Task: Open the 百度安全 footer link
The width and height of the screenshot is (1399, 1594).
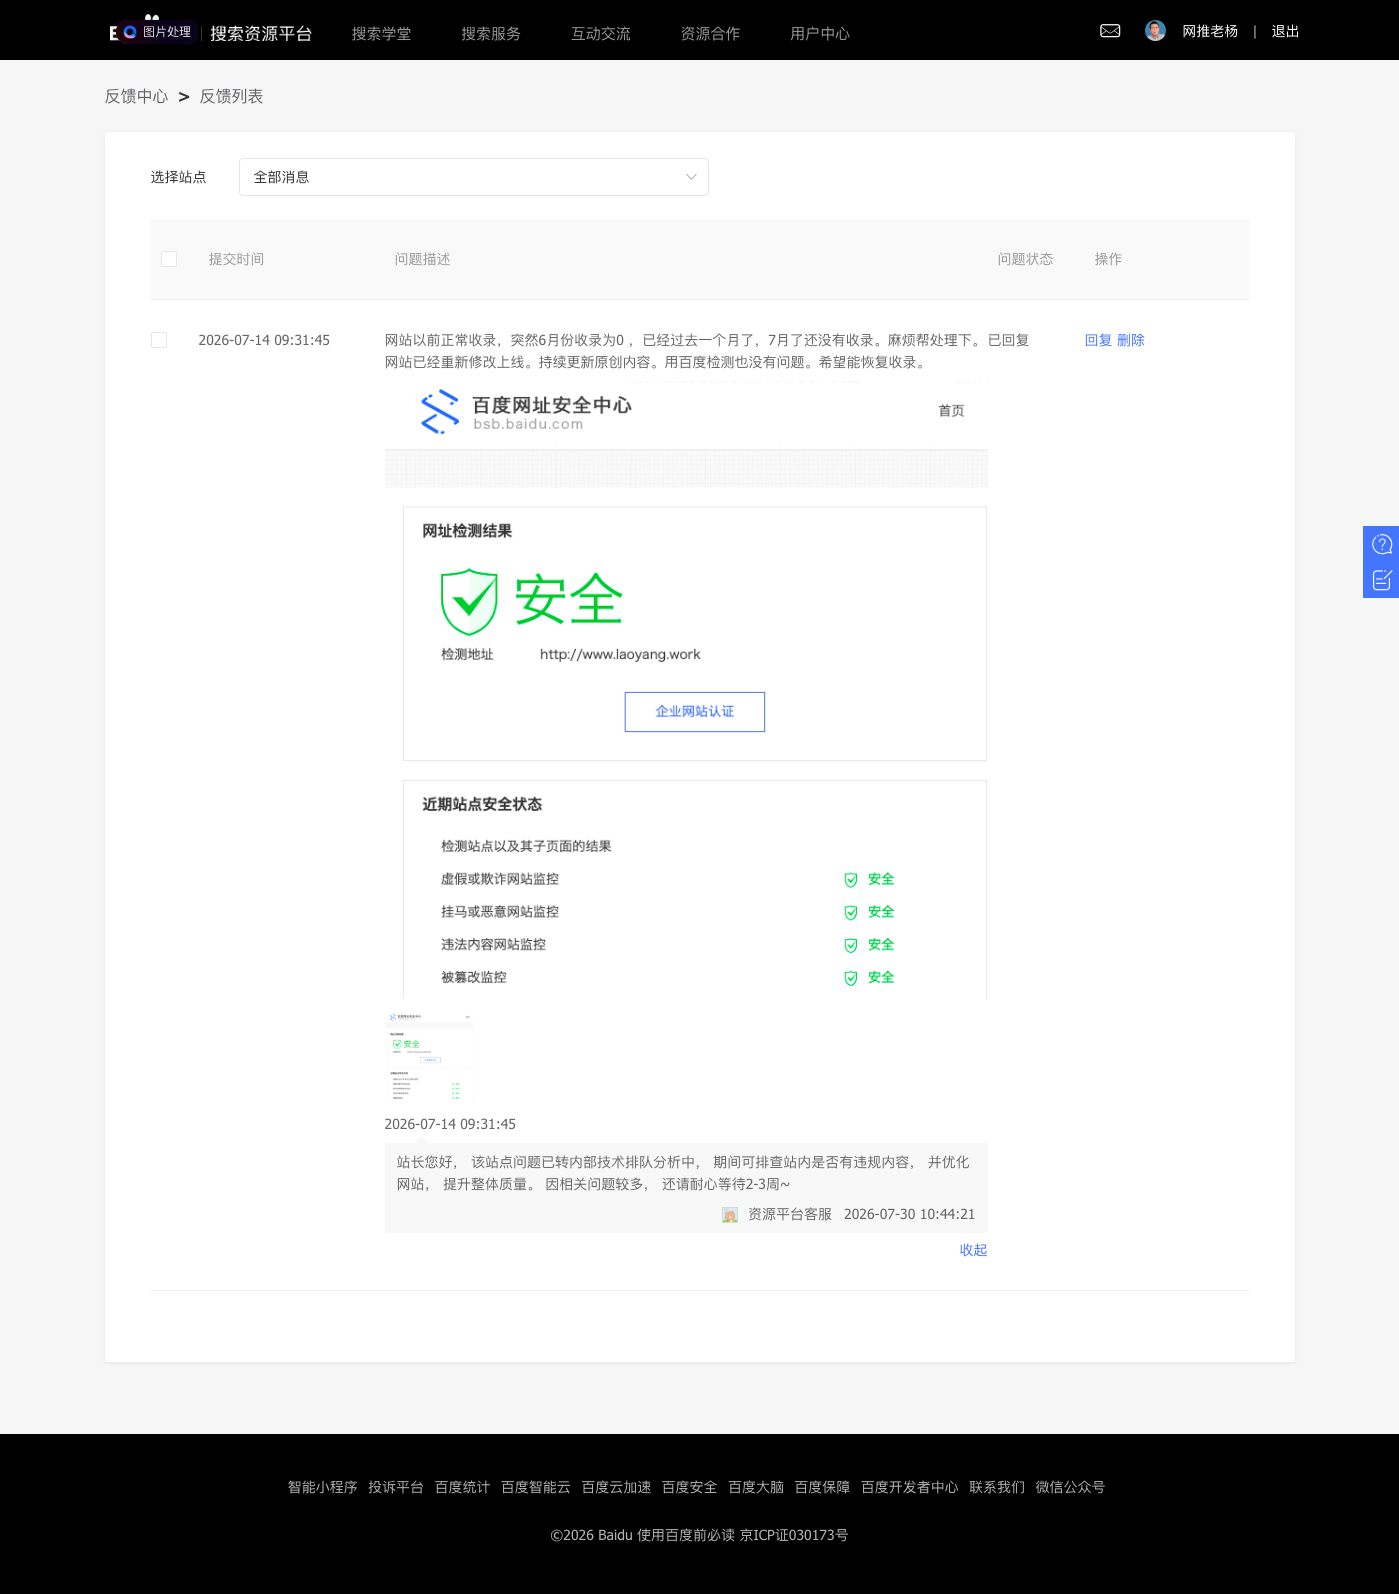Action: click(690, 1487)
